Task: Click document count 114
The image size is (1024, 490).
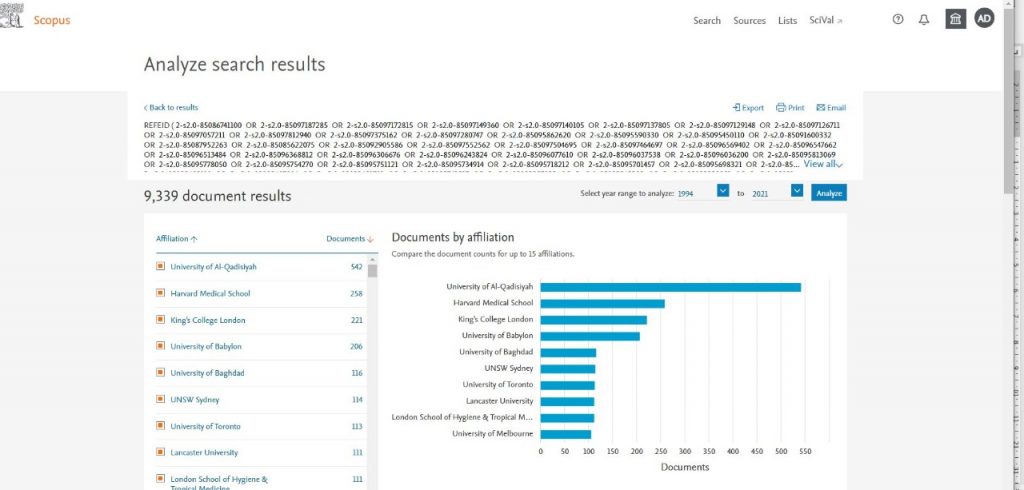Action: (x=357, y=399)
